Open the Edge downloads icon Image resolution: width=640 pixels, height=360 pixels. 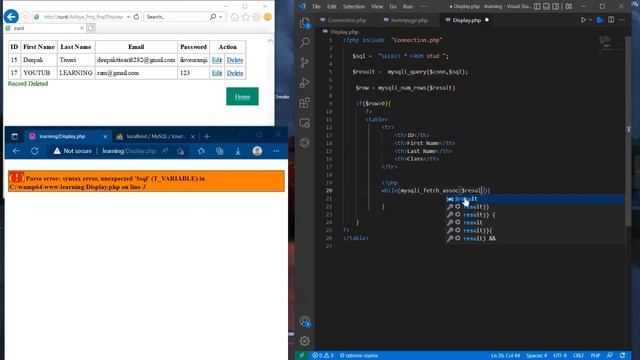[x=238, y=151]
